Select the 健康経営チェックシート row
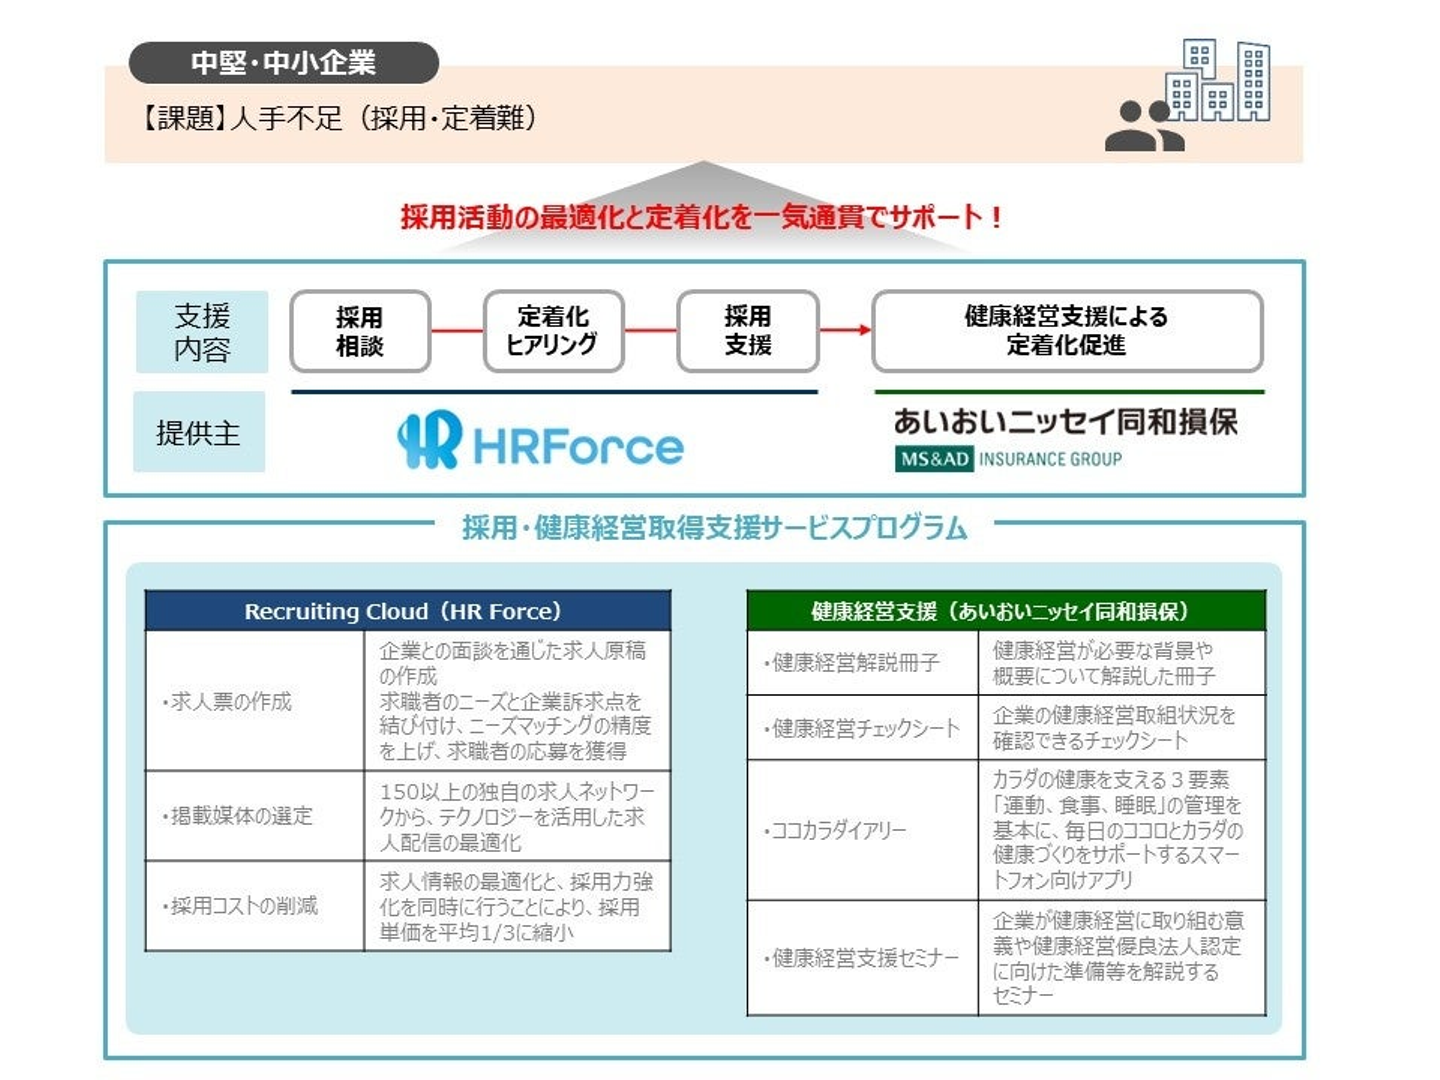This screenshot has height=1080, width=1440. (x=1006, y=727)
